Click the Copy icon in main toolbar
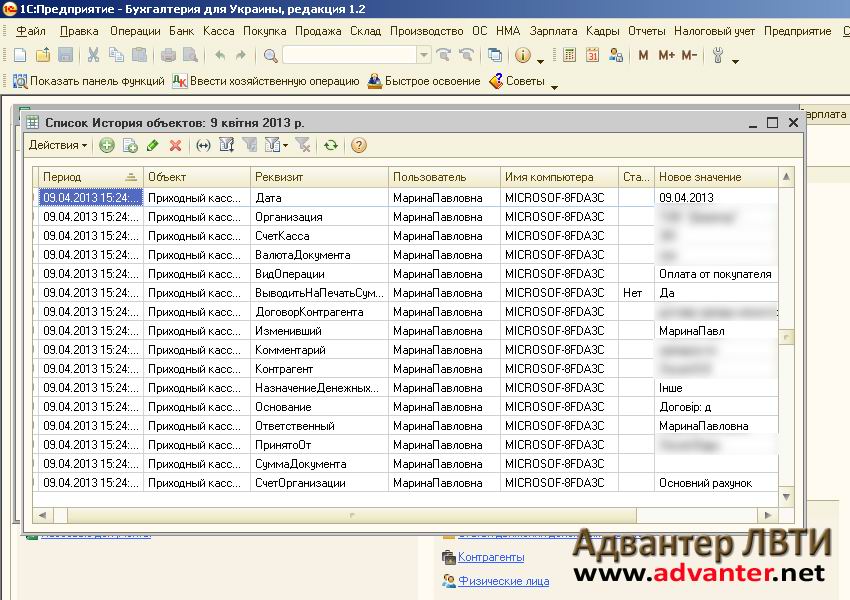 116,55
